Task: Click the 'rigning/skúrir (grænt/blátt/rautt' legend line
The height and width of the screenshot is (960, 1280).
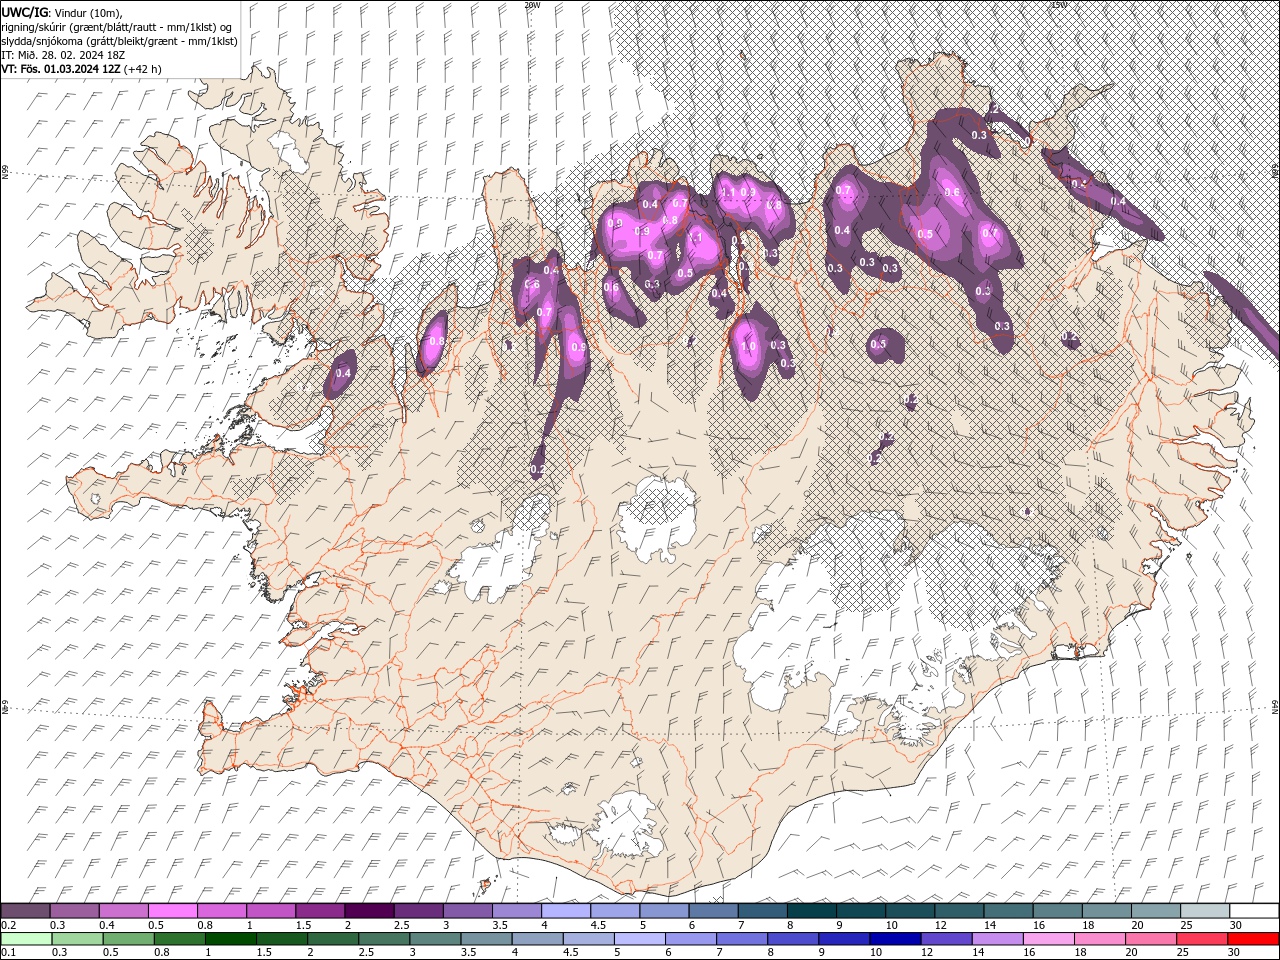Action: tap(118, 27)
